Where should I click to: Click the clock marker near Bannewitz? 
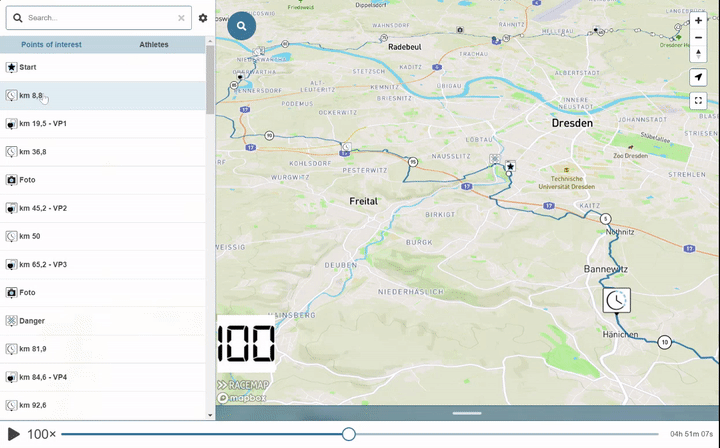[x=617, y=300]
